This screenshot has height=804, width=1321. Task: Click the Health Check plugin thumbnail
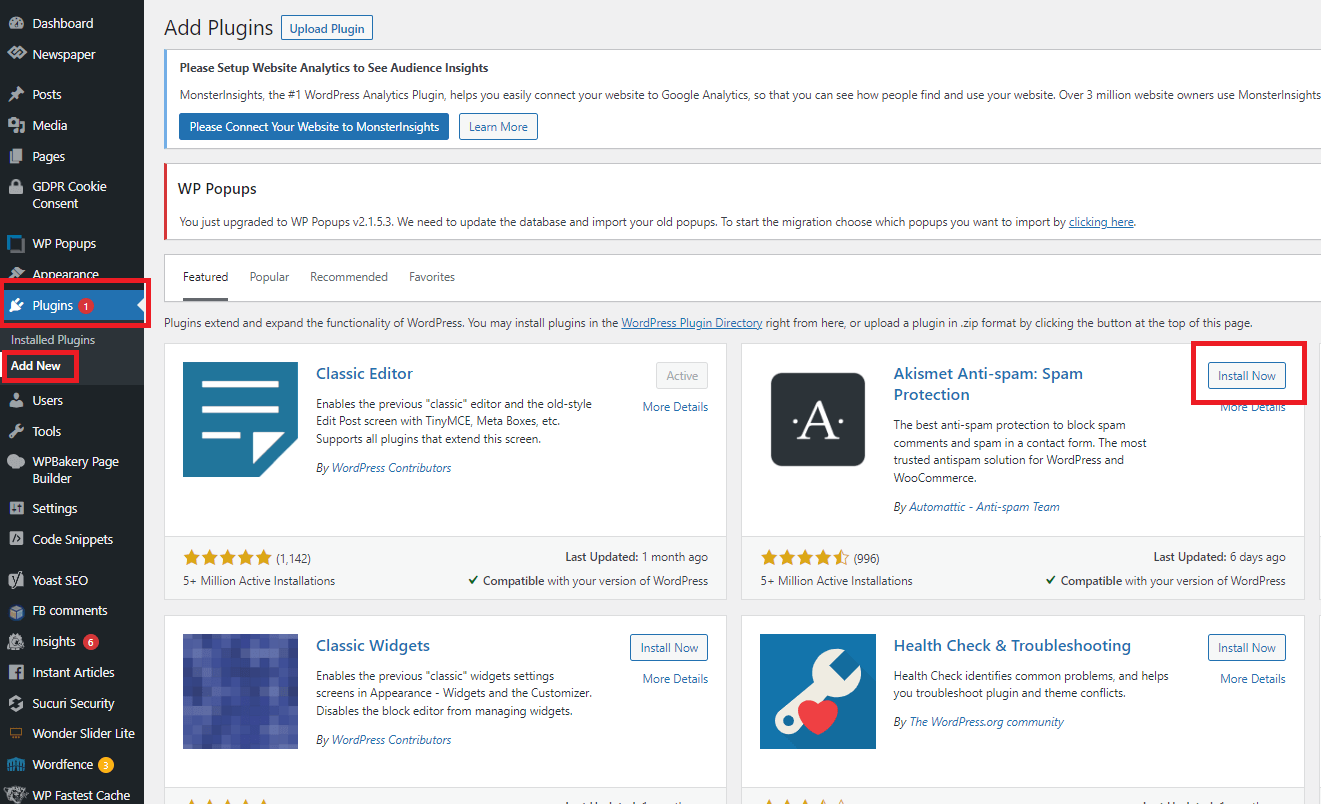[818, 691]
